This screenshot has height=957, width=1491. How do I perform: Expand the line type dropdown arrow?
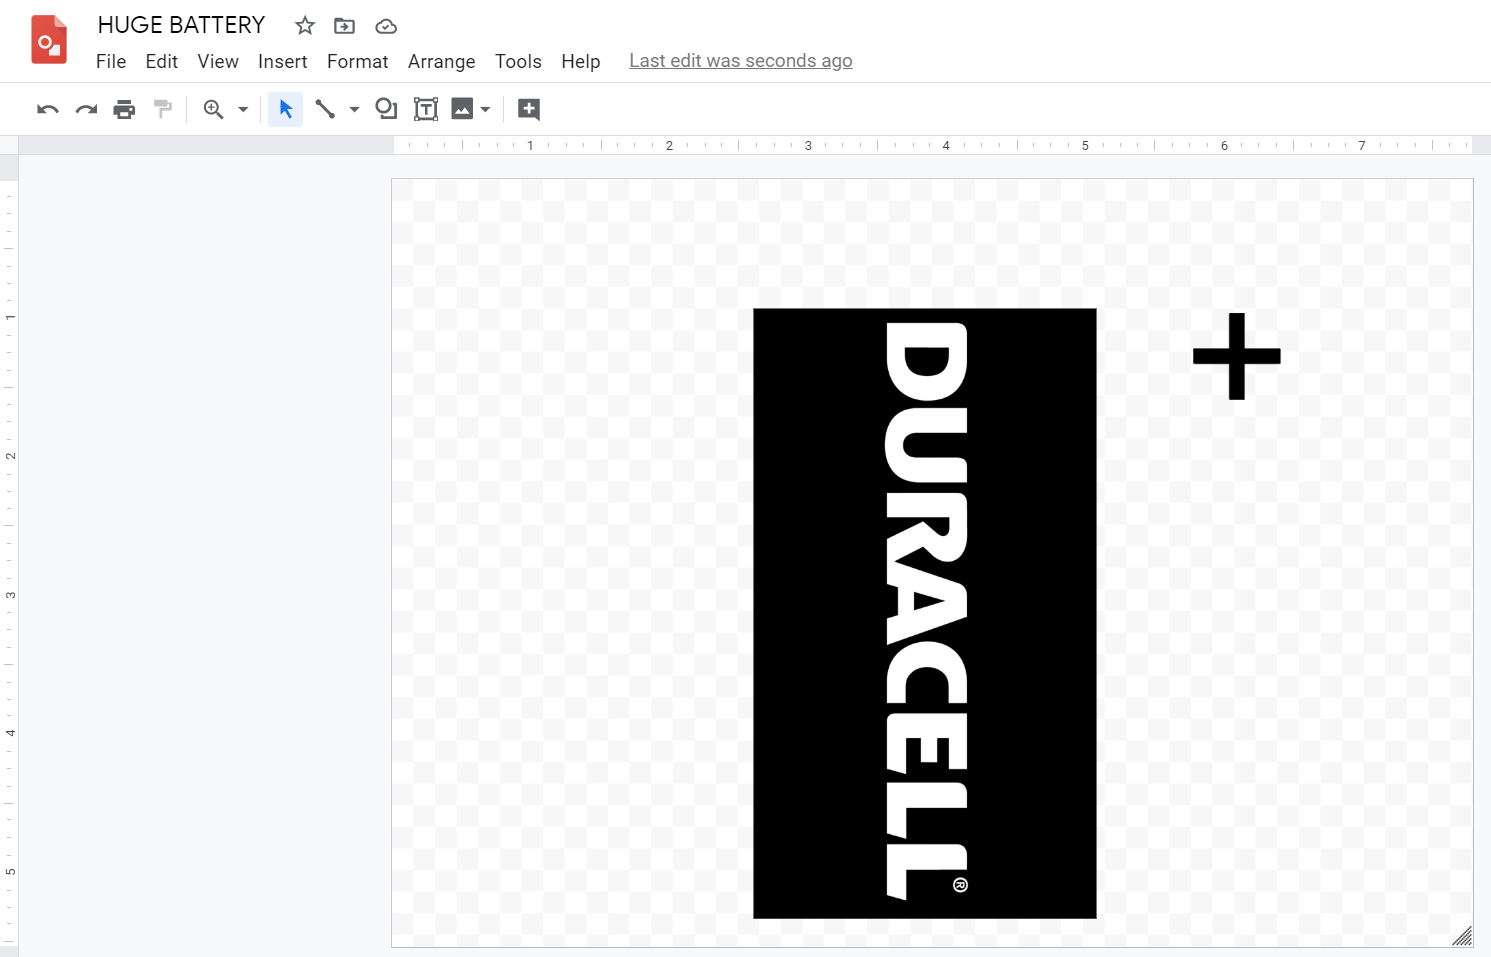[354, 110]
